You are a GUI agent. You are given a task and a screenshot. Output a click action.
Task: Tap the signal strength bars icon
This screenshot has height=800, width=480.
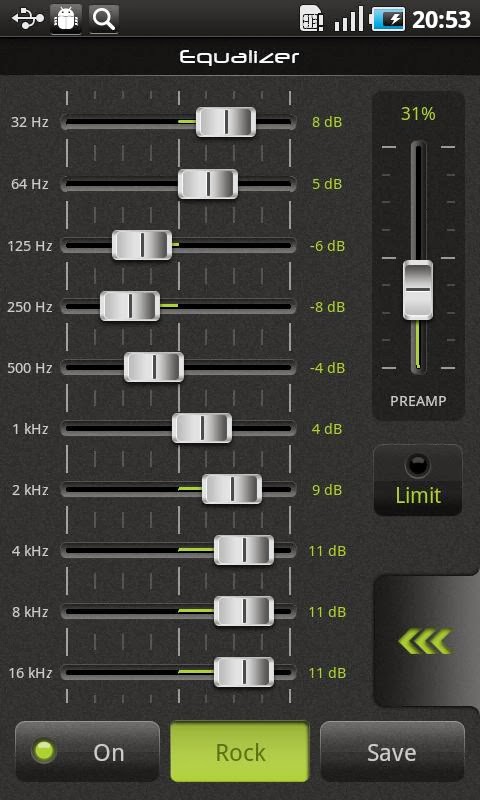[349, 19]
